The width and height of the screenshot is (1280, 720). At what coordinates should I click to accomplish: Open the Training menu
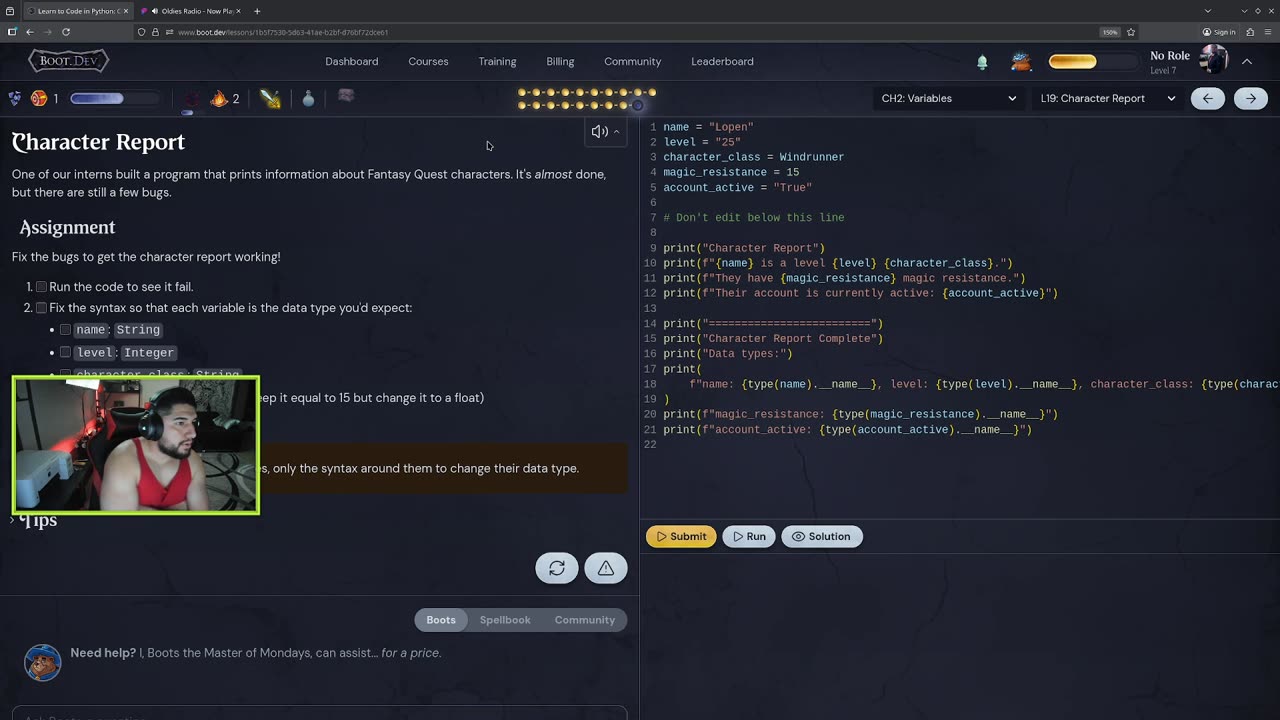[497, 61]
